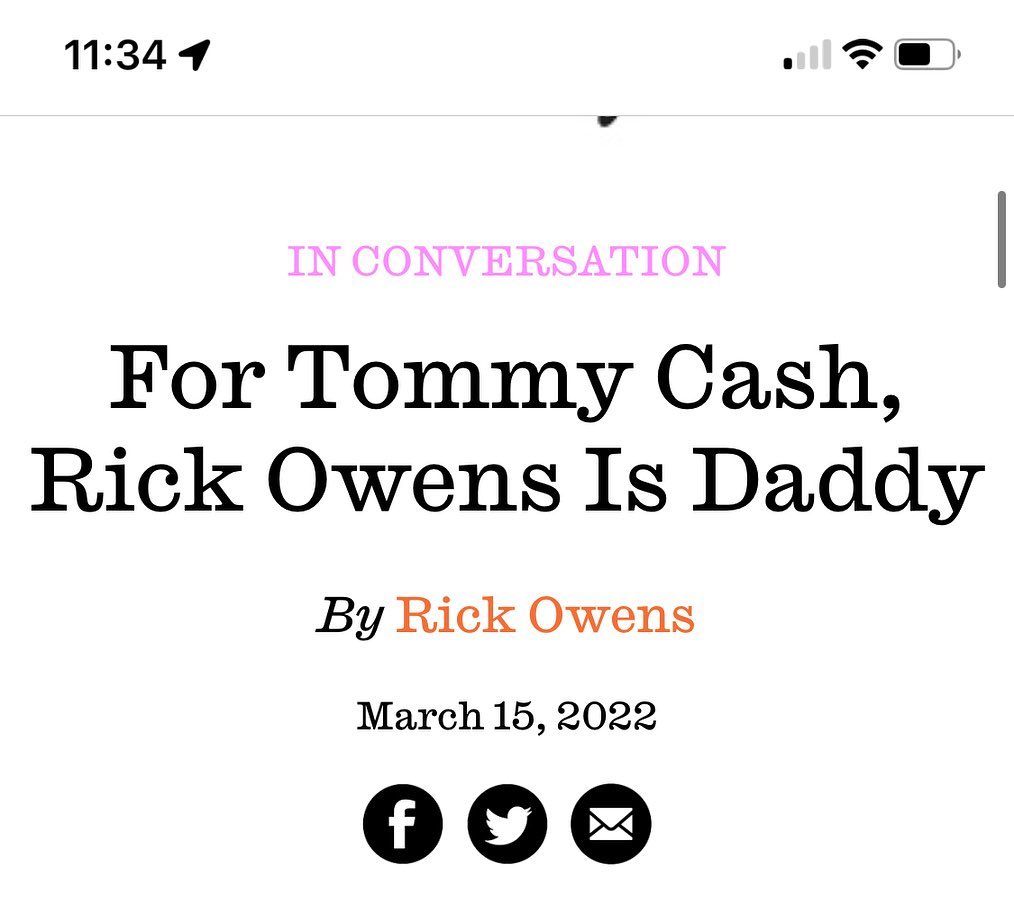Tap the Wi-Fi status icon
Viewport: 1014px width, 914px height.
[859, 55]
